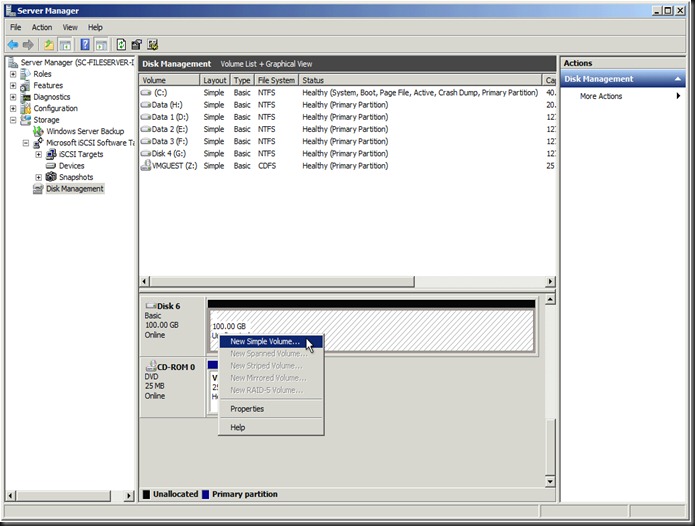Screen dimensions: 695x526
Task: Click the Disk 6 unallocated space block
Action: click(420, 328)
